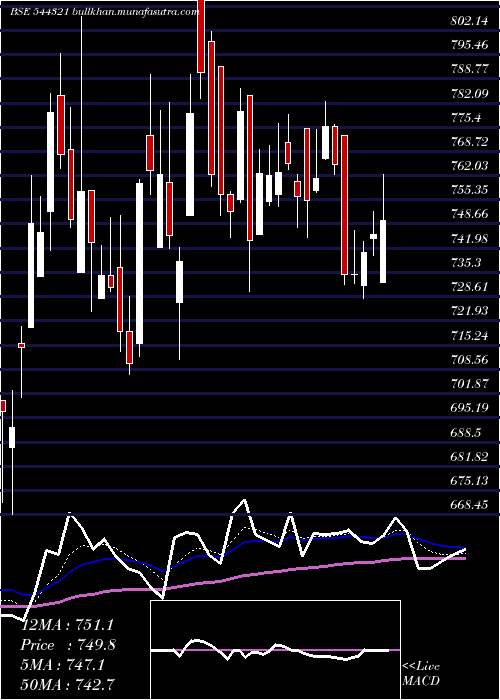The image size is (500, 700).
Task: Pick the 701.87 price label
Action: (x=469, y=384)
